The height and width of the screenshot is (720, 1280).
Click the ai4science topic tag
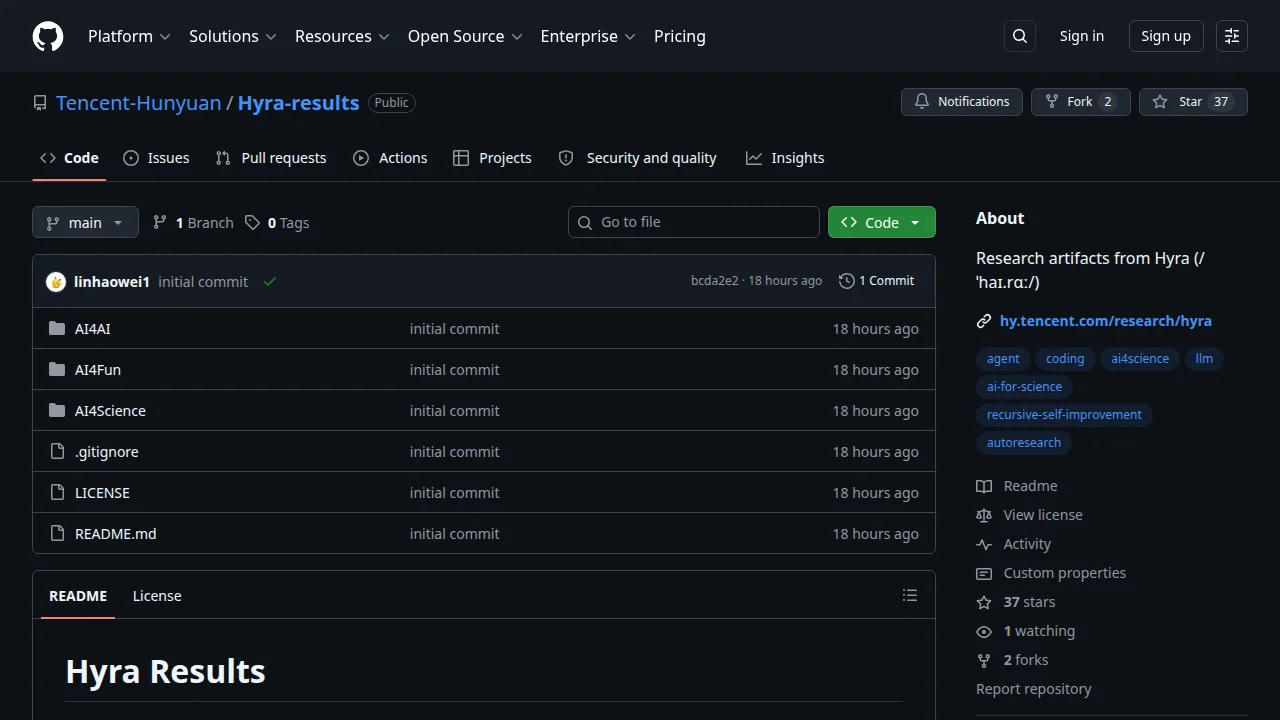1140,359
